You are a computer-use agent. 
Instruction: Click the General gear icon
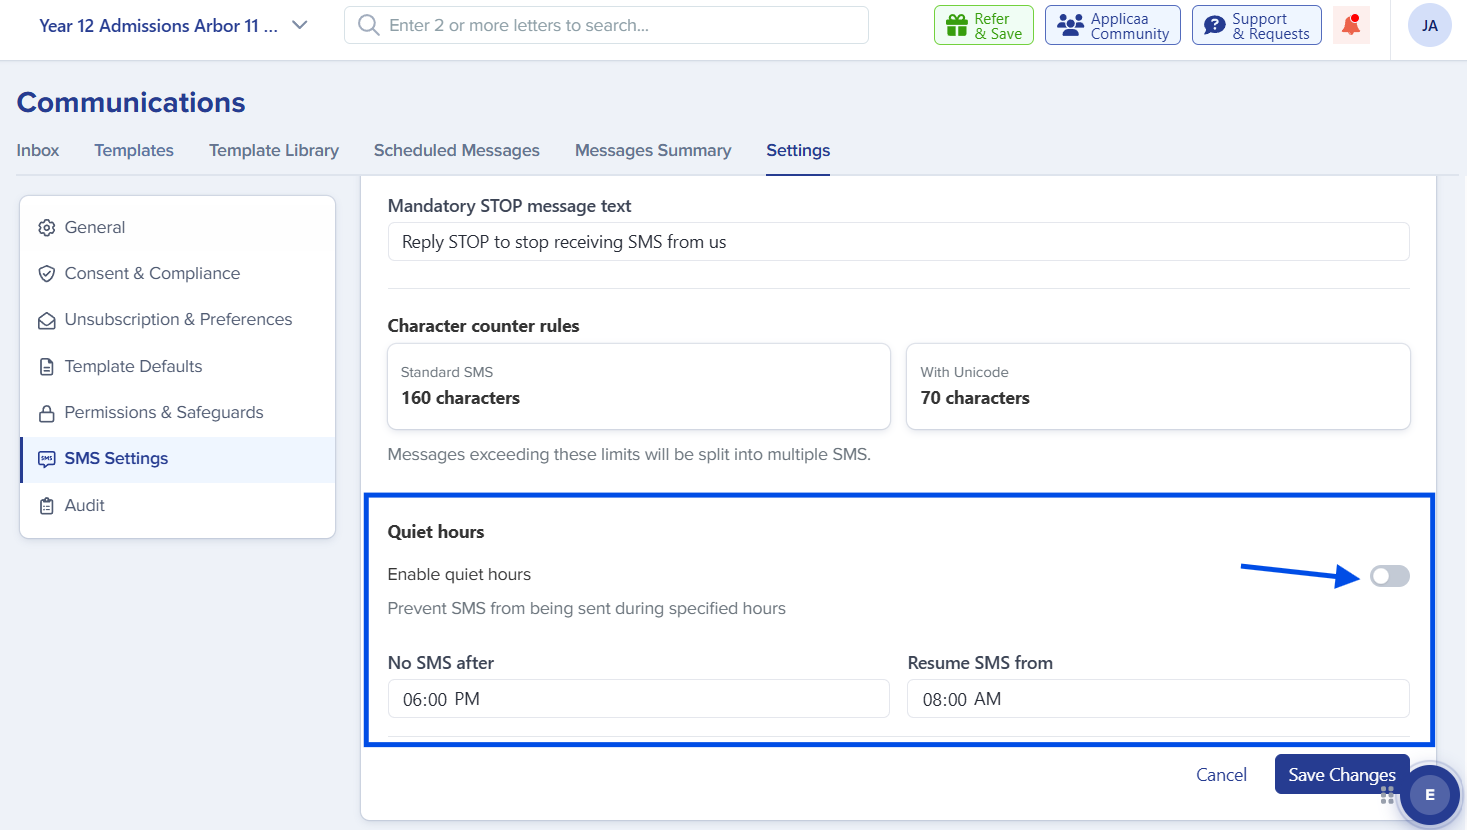point(46,228)
